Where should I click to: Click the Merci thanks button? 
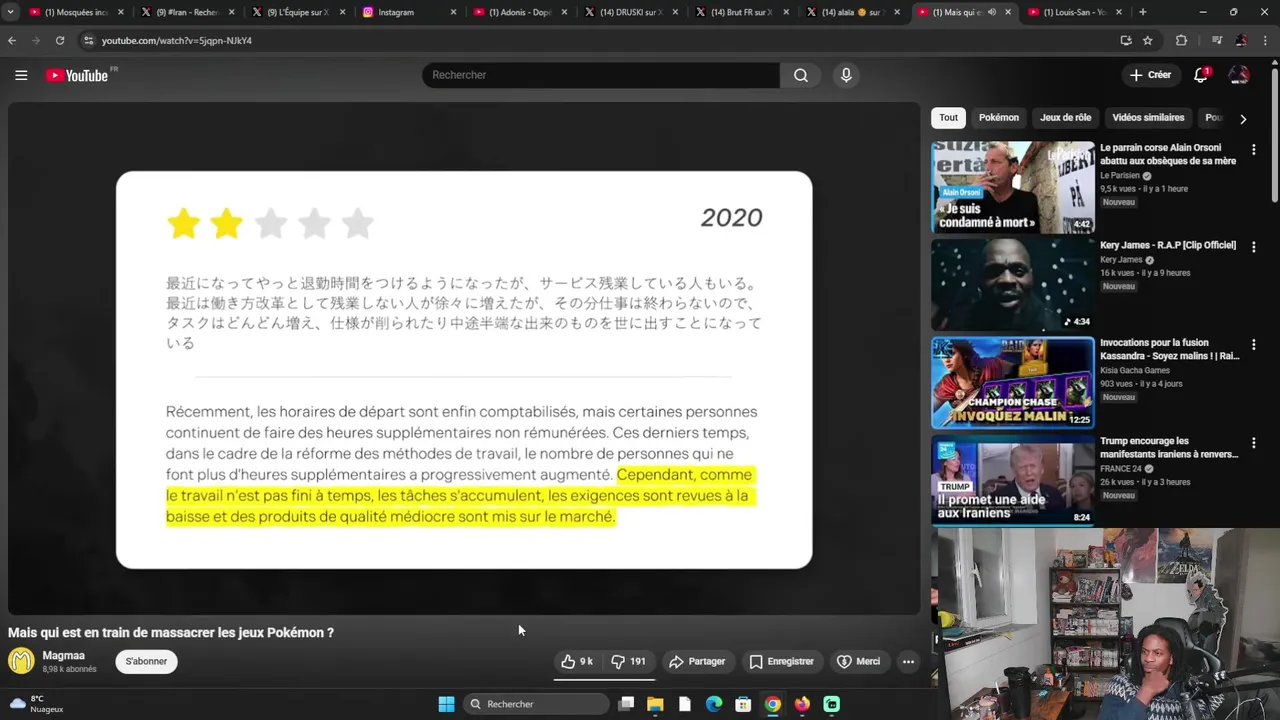[x=858, y=661]
